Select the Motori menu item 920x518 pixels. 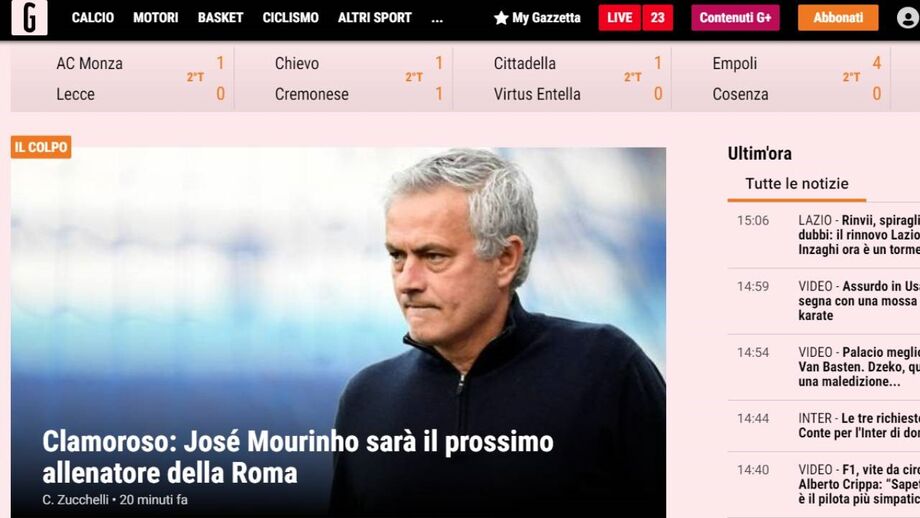point(155,18)
